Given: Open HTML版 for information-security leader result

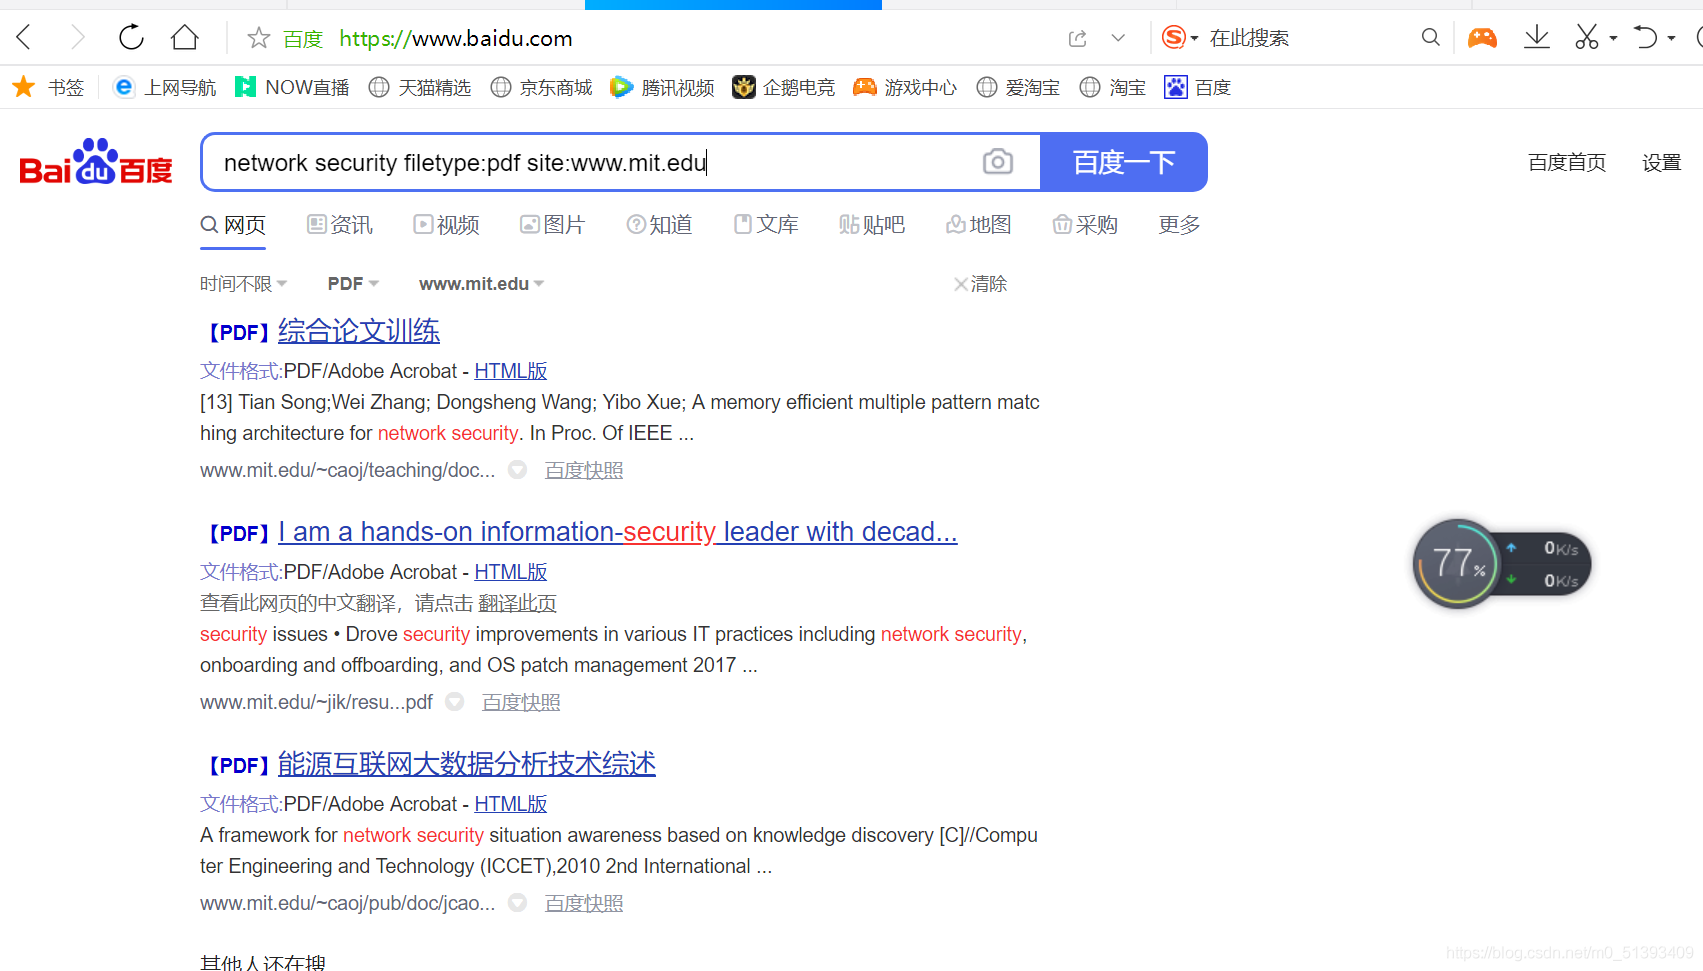Looking at the screenshot, I should tap(510, 572).
